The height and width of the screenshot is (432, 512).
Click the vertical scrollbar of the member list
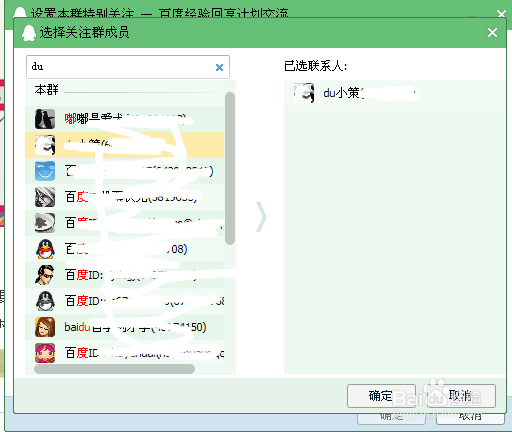point(230,169)
